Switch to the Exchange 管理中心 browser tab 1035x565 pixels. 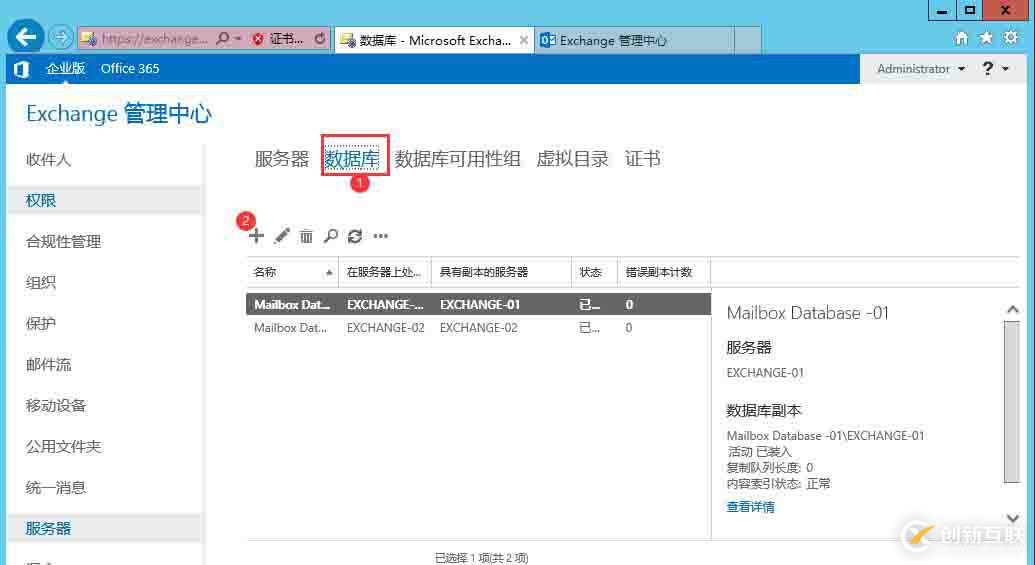pos(634,40)
